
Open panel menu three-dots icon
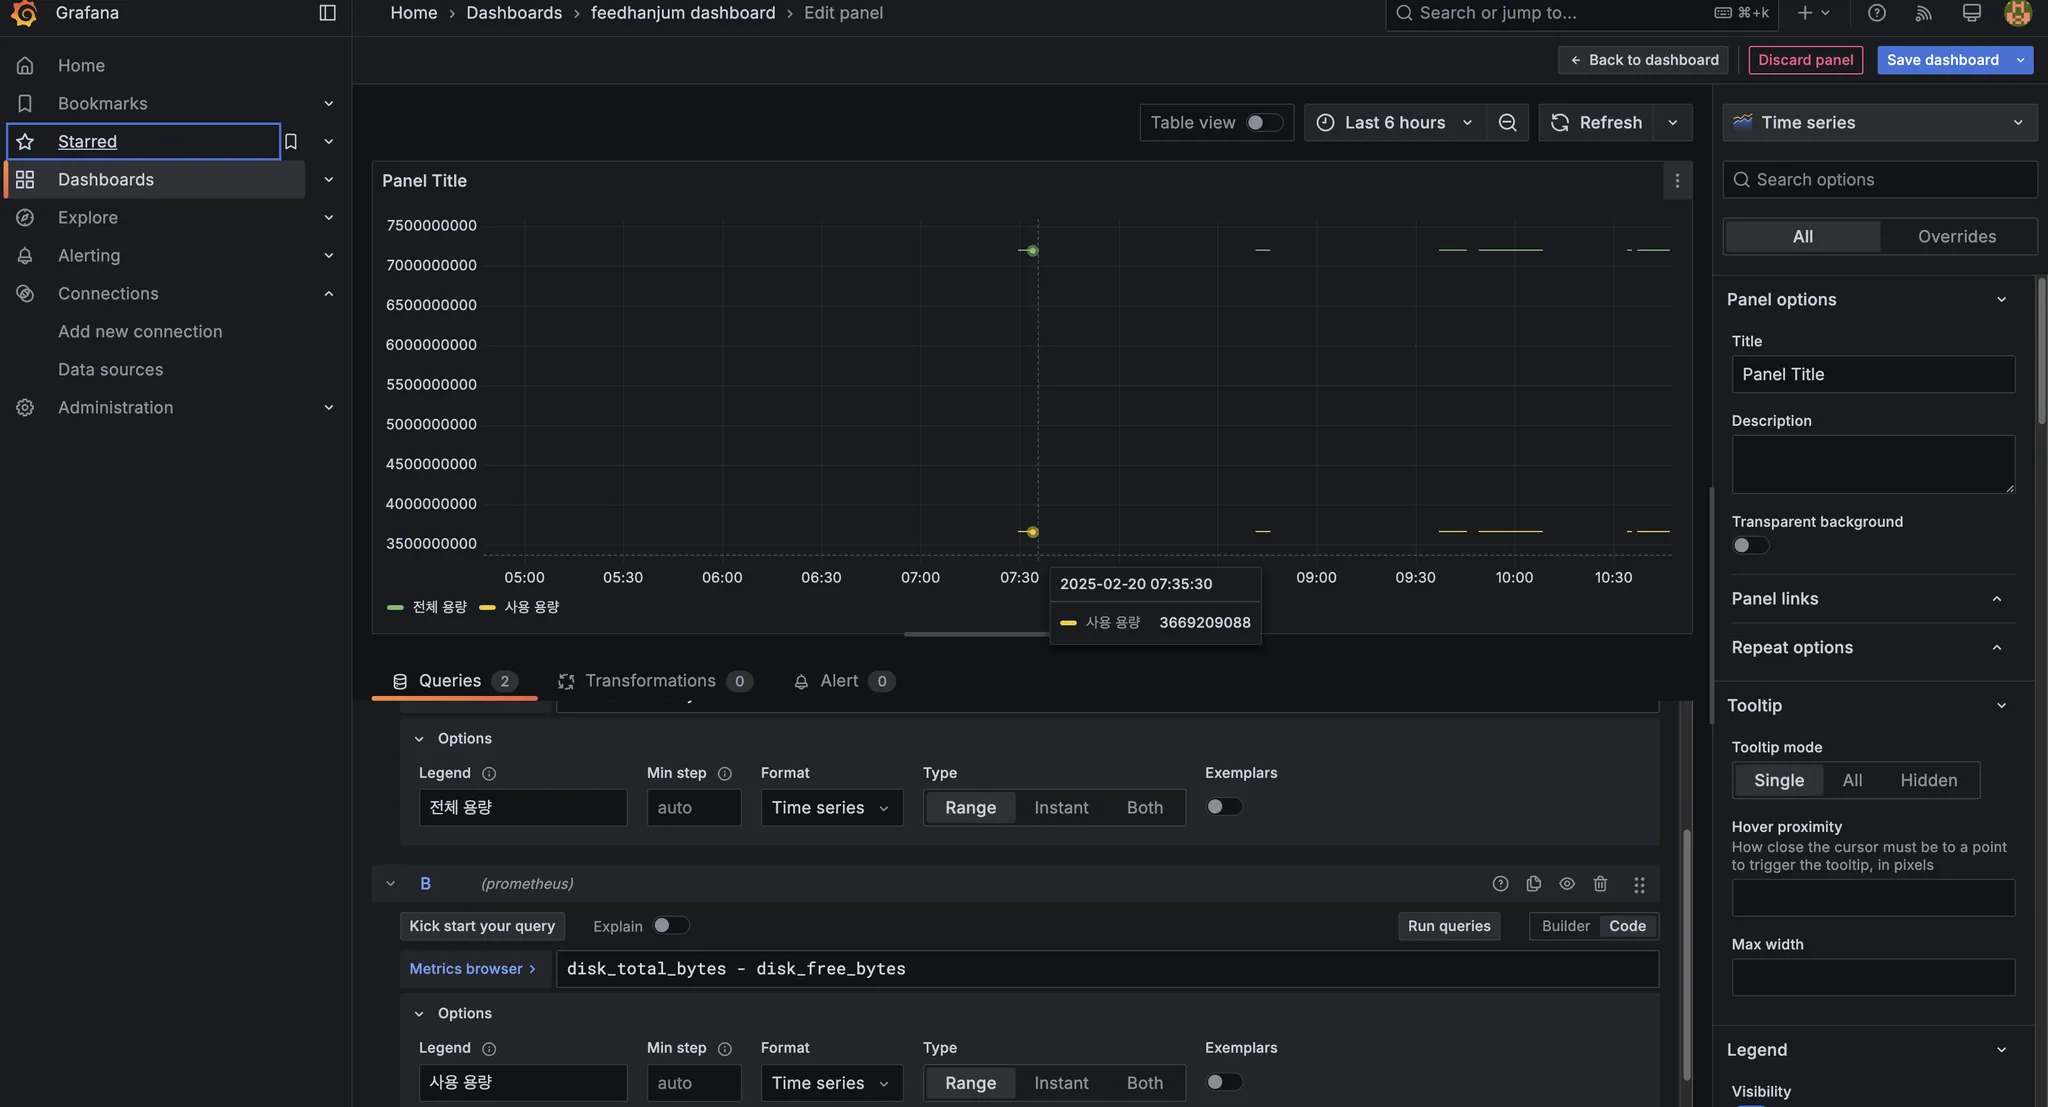[x=1677, y=181]
